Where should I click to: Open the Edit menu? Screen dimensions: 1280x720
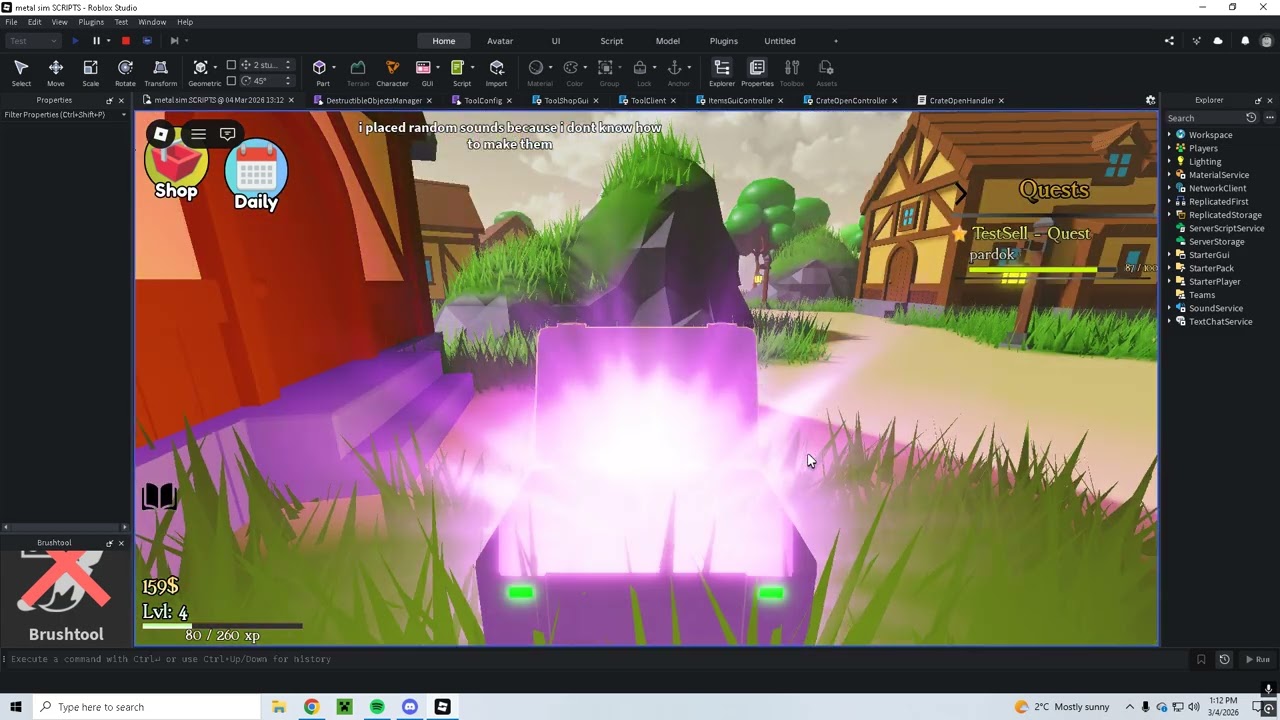[x=35, y=22]
